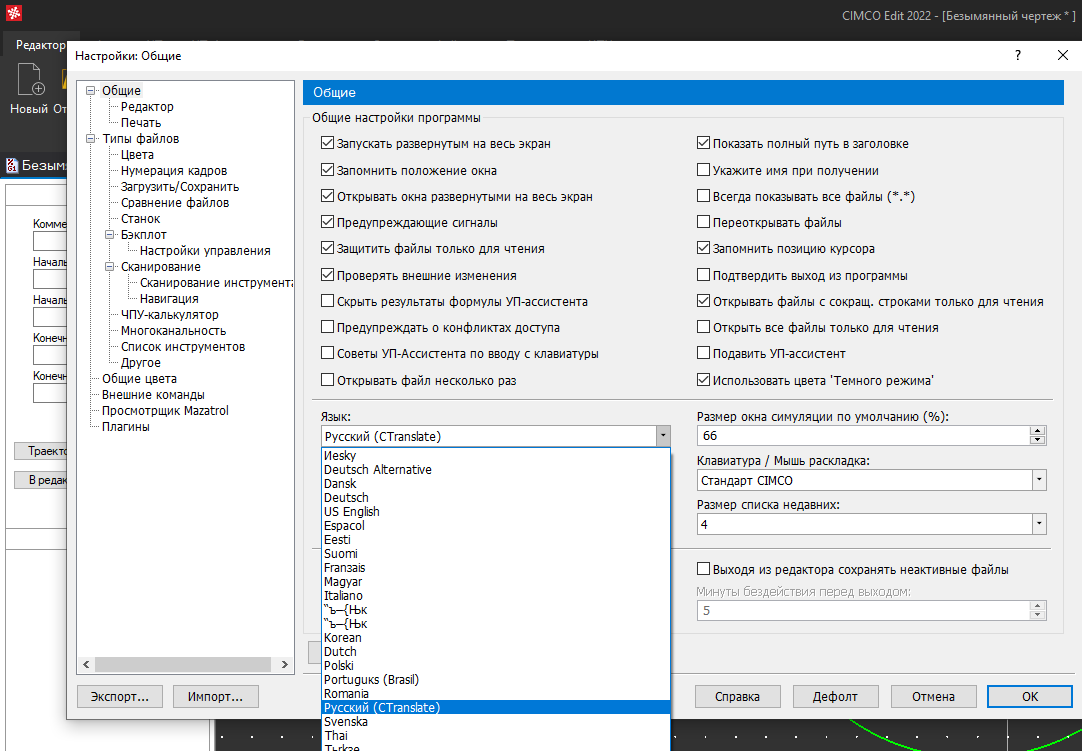Check 'Подтвердить выход из программы' option
This screenshot has width=1082, height=751.
703,275
